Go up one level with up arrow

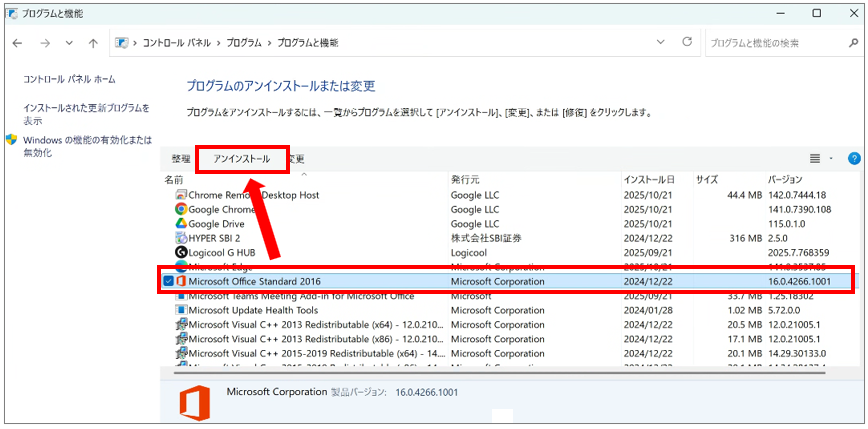tap(93, 44)
